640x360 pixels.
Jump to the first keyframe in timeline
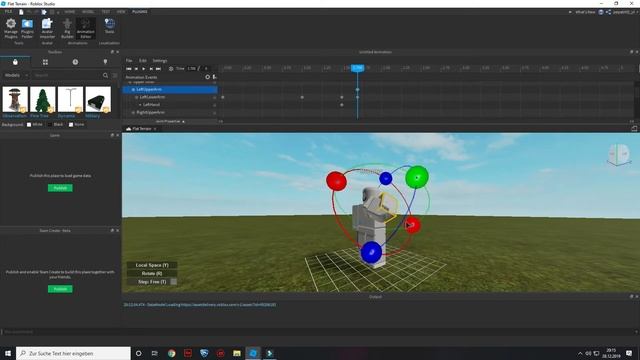tap(129, 69)
